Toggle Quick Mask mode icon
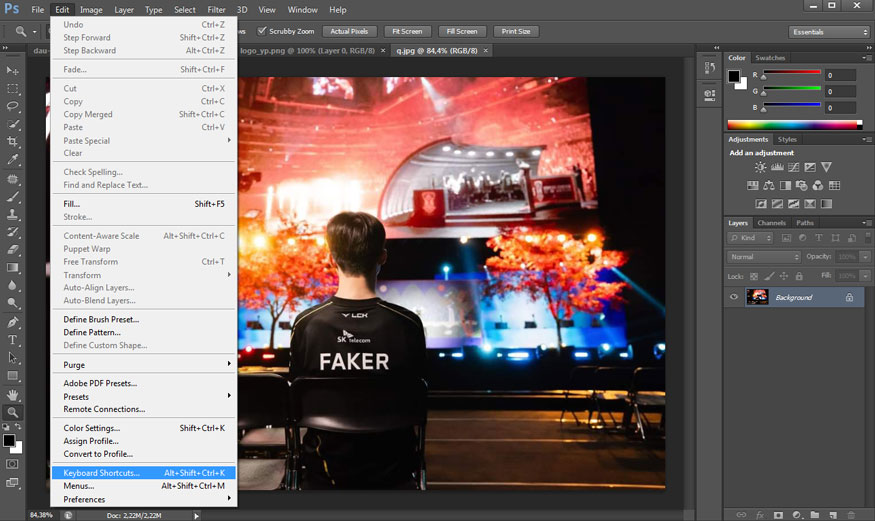This screenshot has height=521, width=875. pyautogui.click(x=13, y=464)
